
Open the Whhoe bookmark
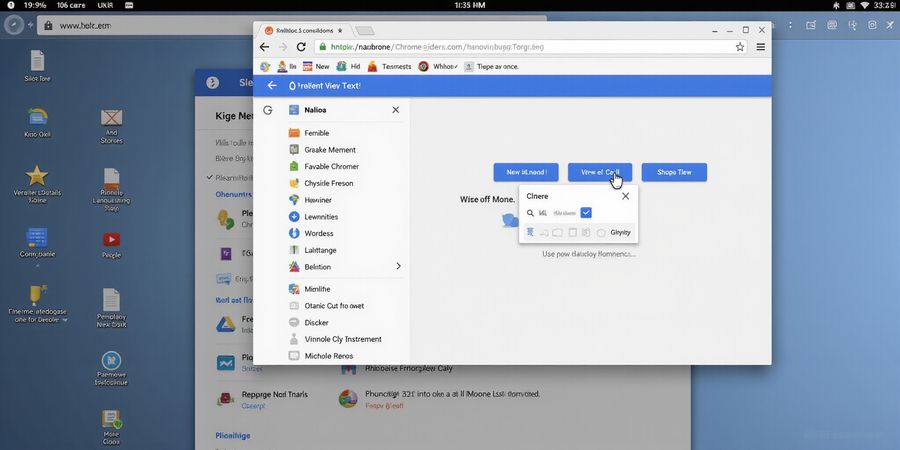pyautogui.click(x=439, y=67)
